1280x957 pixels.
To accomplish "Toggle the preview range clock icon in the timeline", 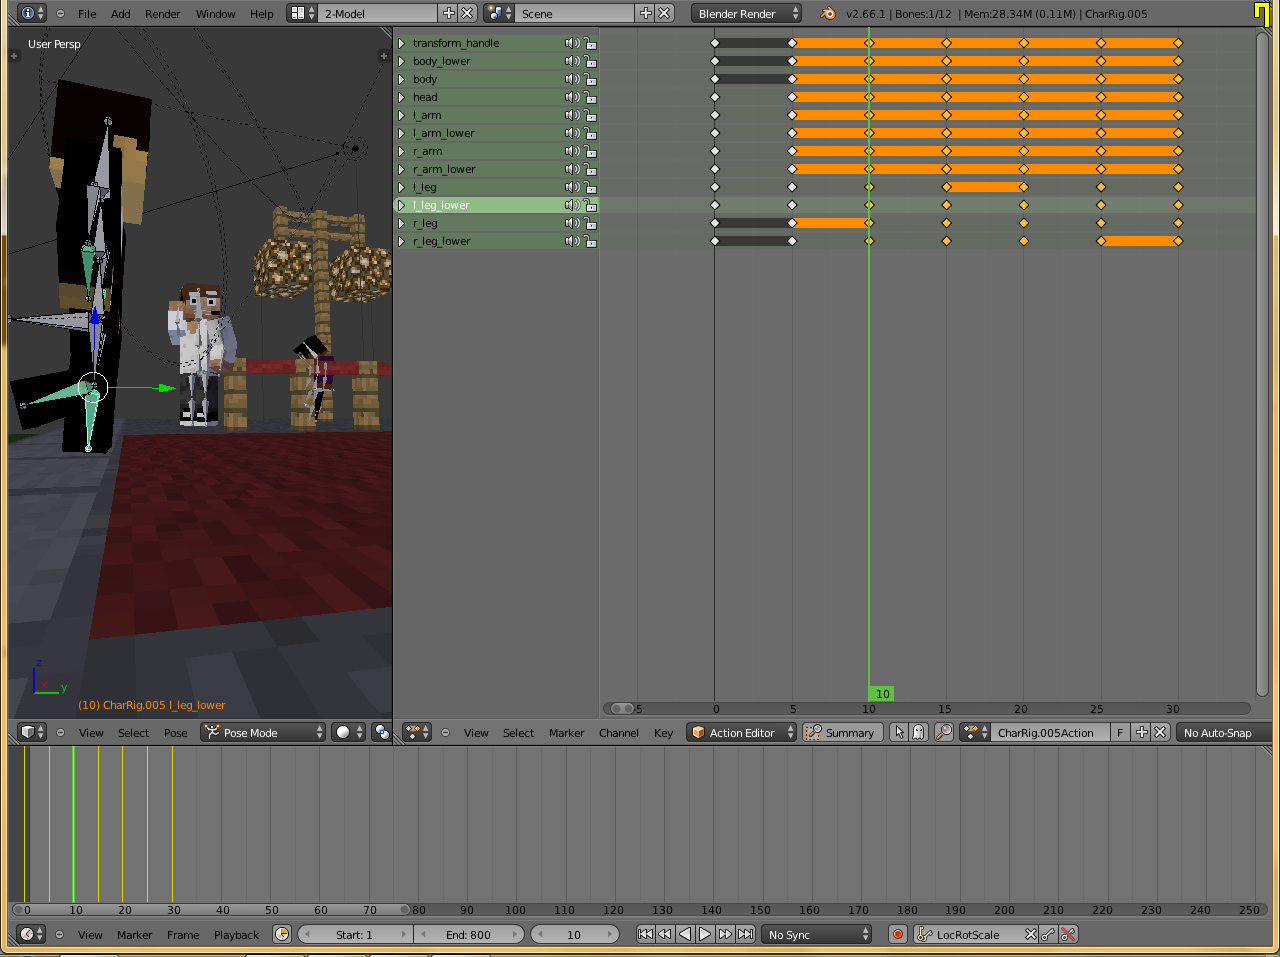I will click(282, 934).
